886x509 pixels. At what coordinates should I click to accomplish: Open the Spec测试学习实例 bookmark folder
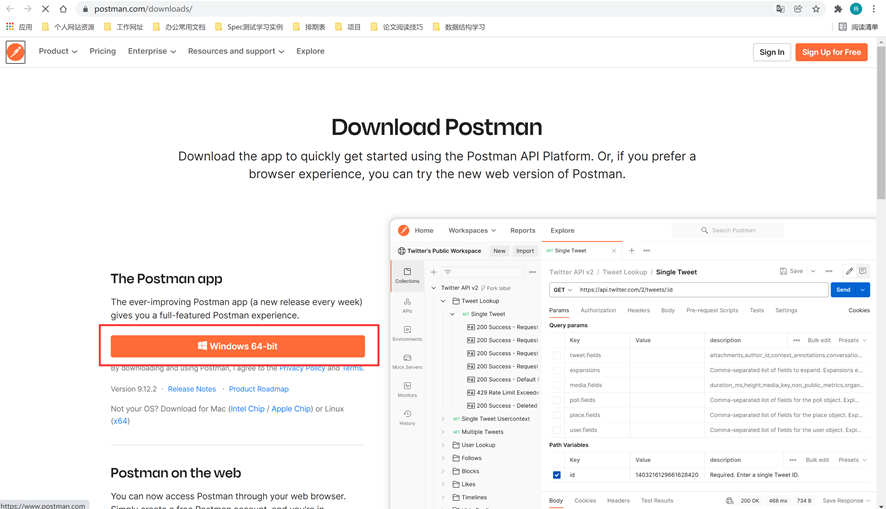(249, 27)
